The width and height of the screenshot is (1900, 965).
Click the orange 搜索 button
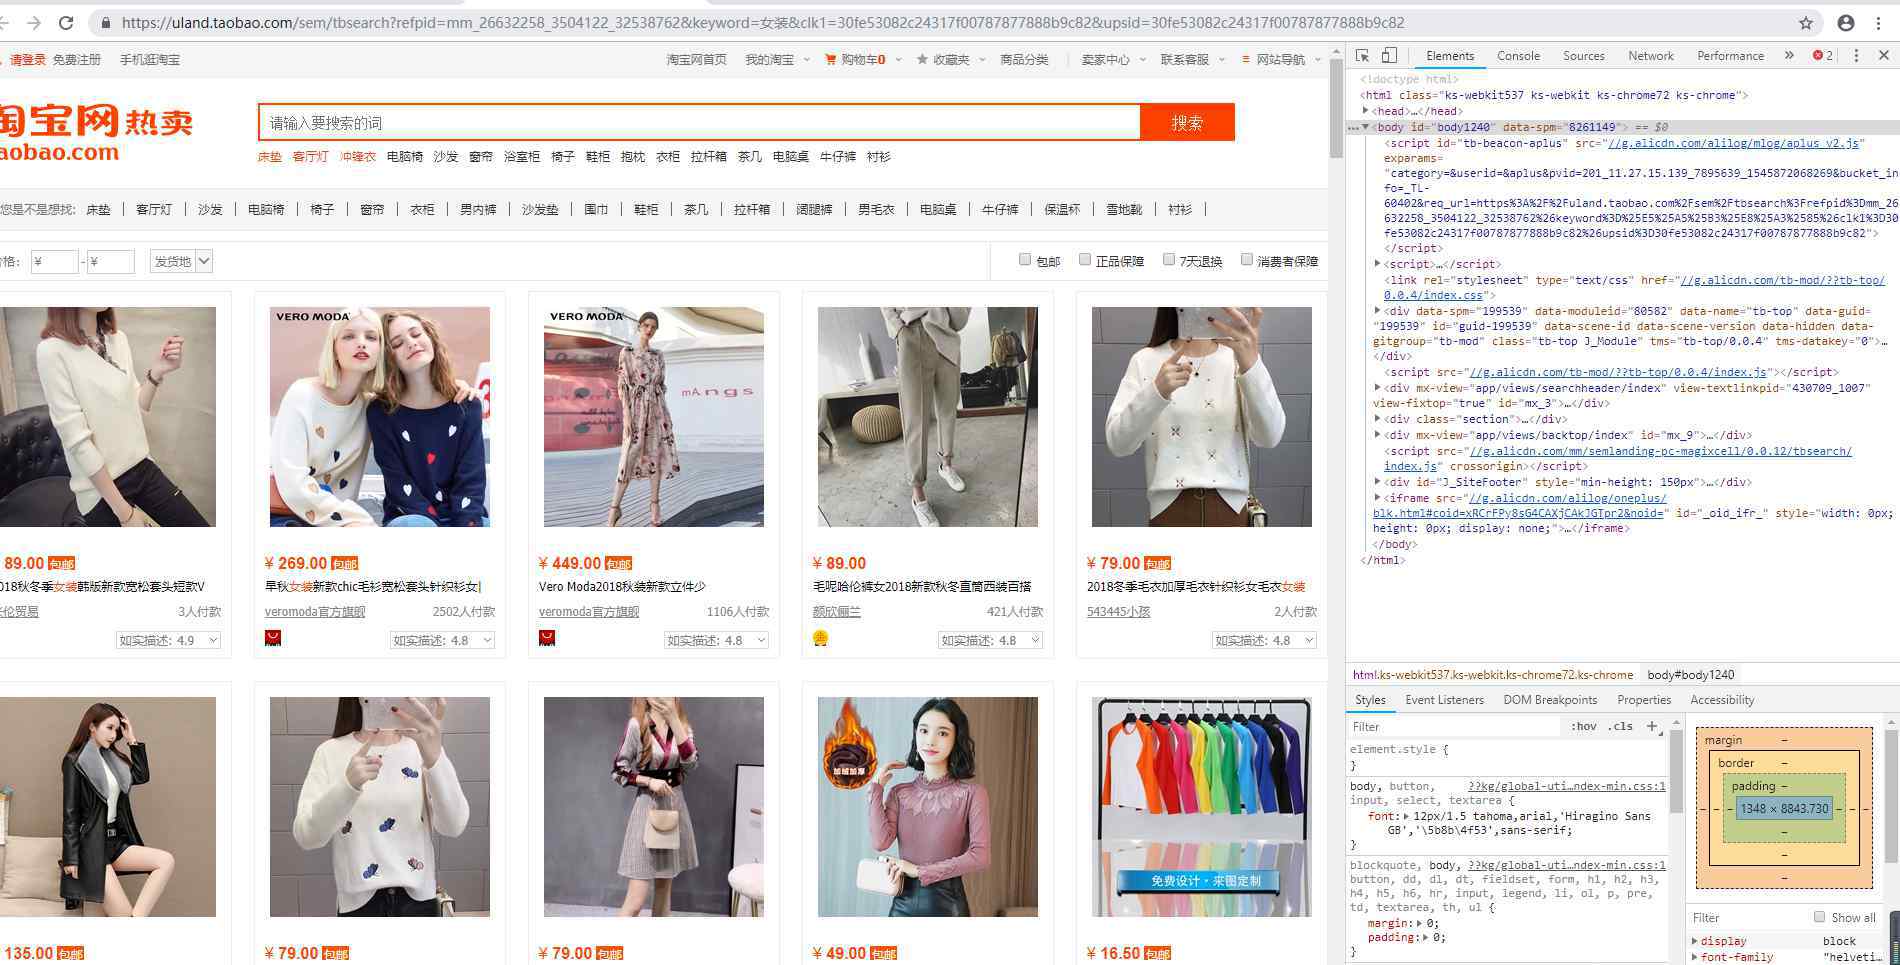[x=1187, y=122]
